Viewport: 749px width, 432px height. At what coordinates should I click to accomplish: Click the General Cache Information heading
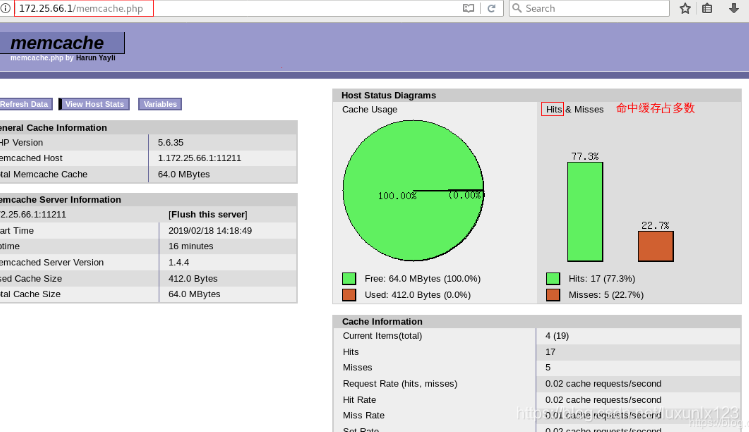pos(53,128)
